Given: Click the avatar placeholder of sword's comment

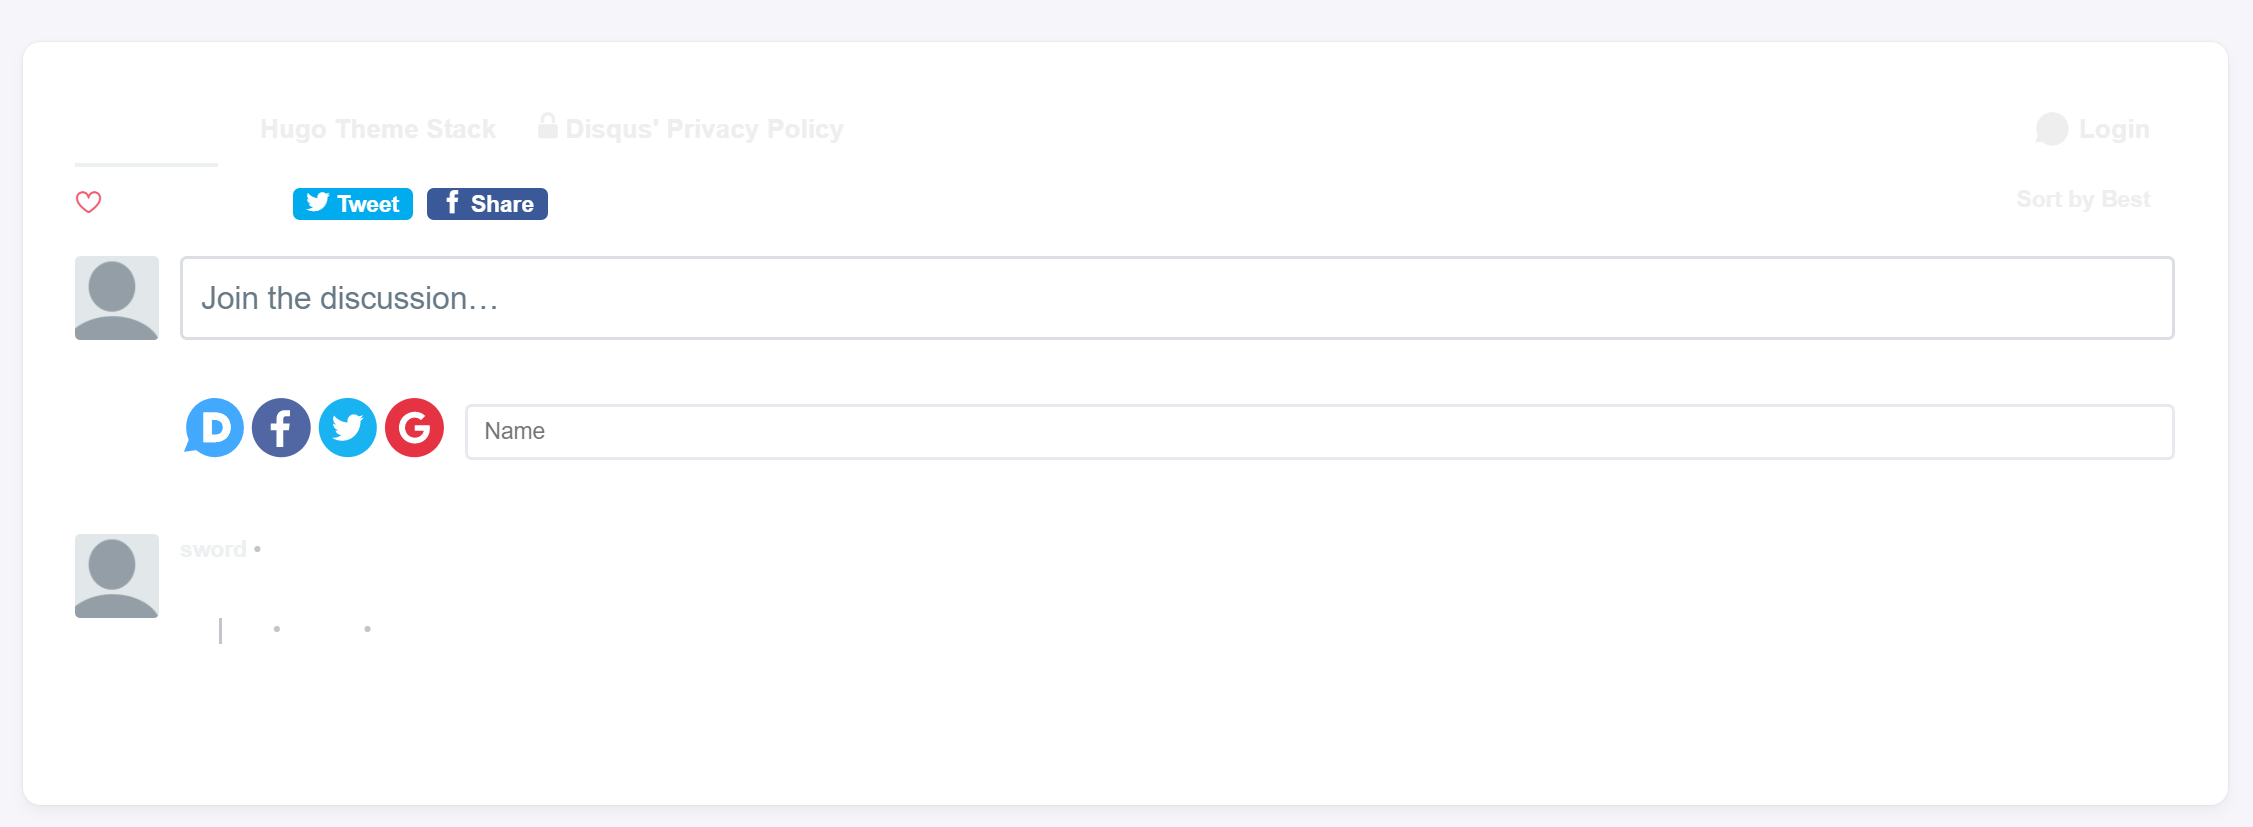Looking at the screenshot, I should [117, 576].
